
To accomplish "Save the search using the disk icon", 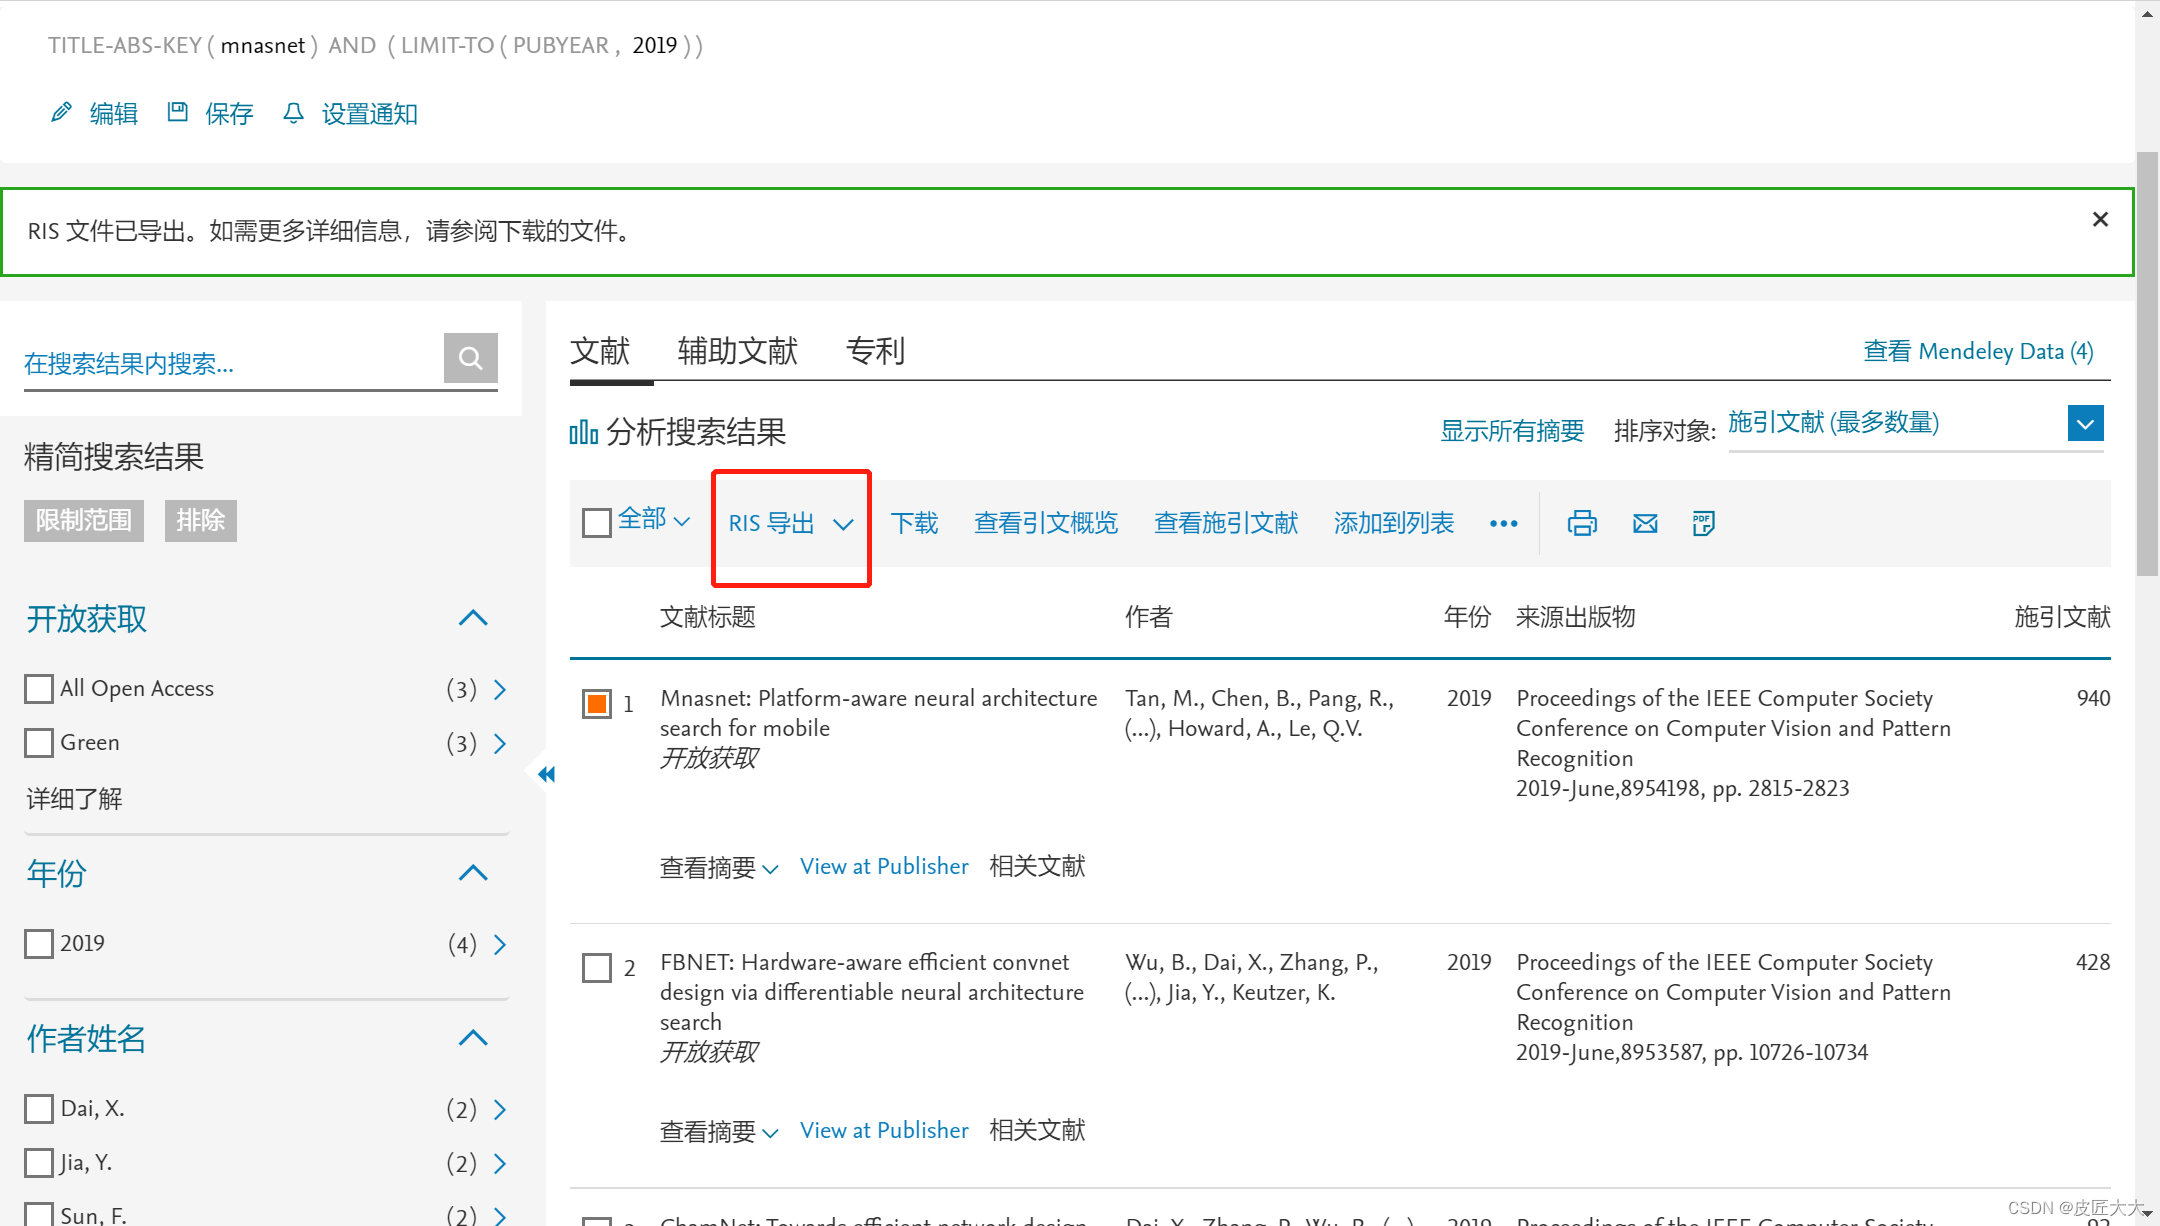I will (x=178, y=112).
